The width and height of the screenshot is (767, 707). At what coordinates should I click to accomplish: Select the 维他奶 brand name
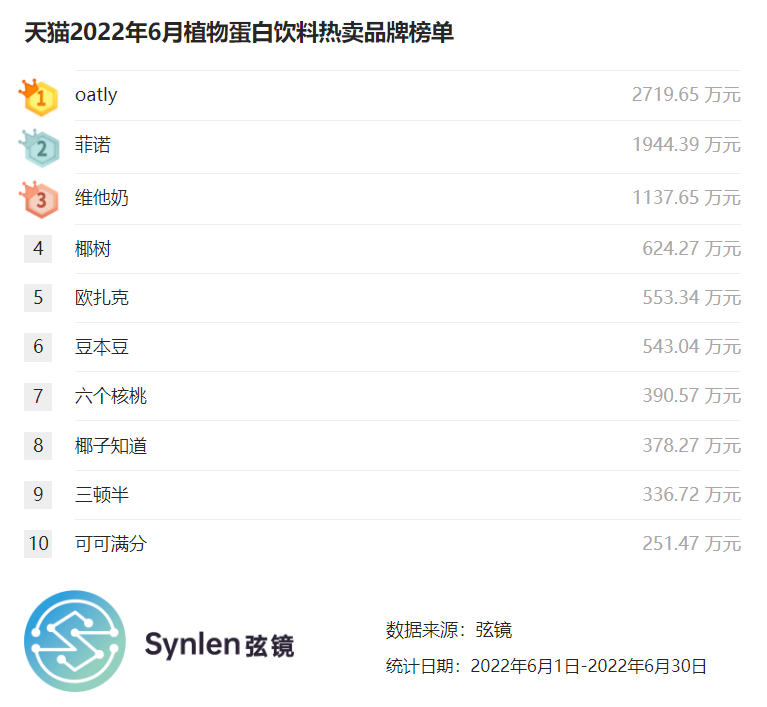tap(102, 198)
